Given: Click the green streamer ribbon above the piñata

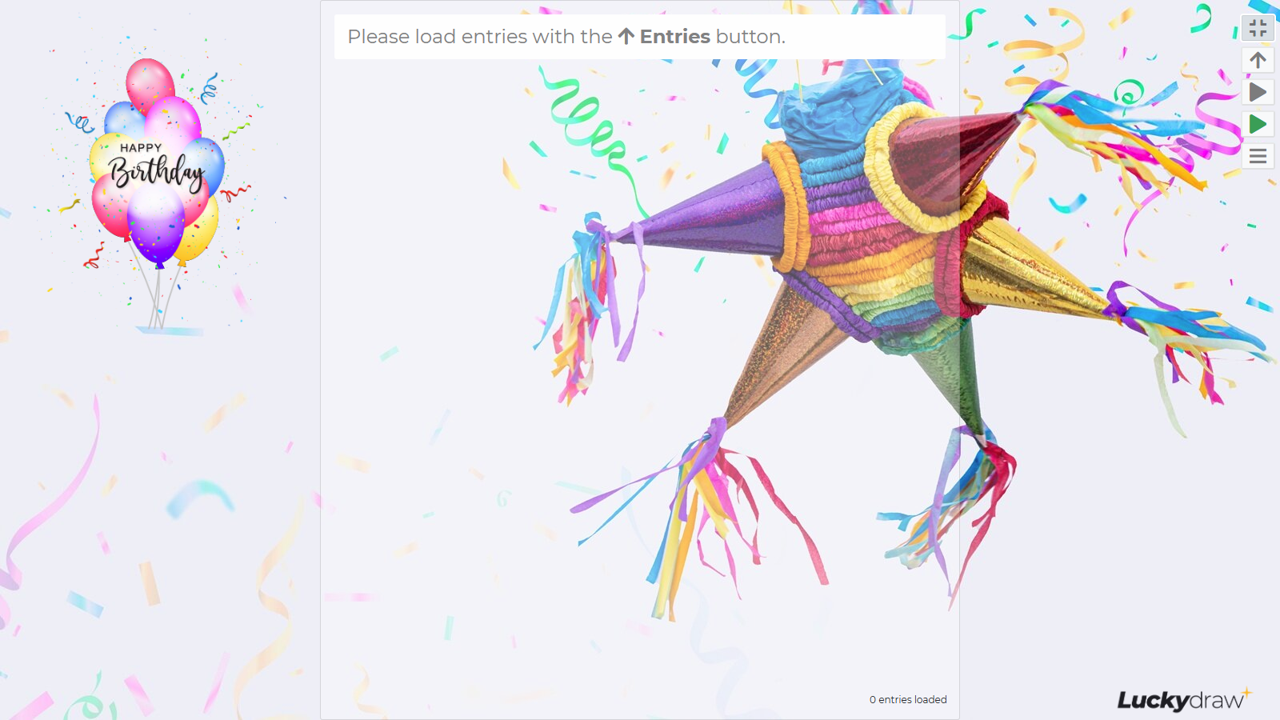Looking at the screenshot, I should [x=590, y=130].
